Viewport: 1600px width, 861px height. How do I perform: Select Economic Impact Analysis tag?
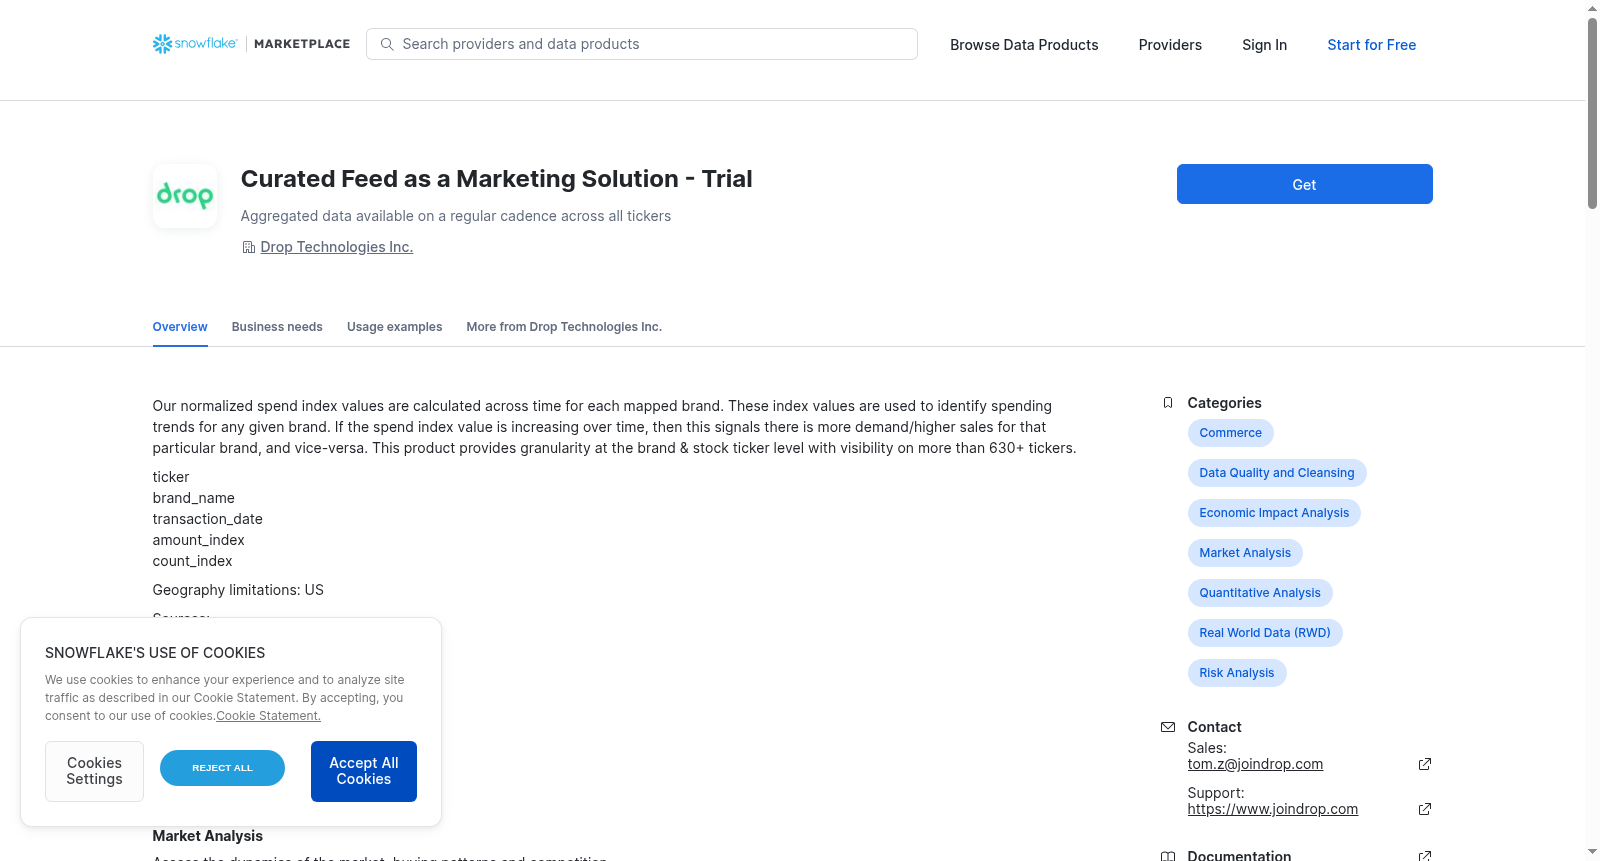click(1274, 513)
